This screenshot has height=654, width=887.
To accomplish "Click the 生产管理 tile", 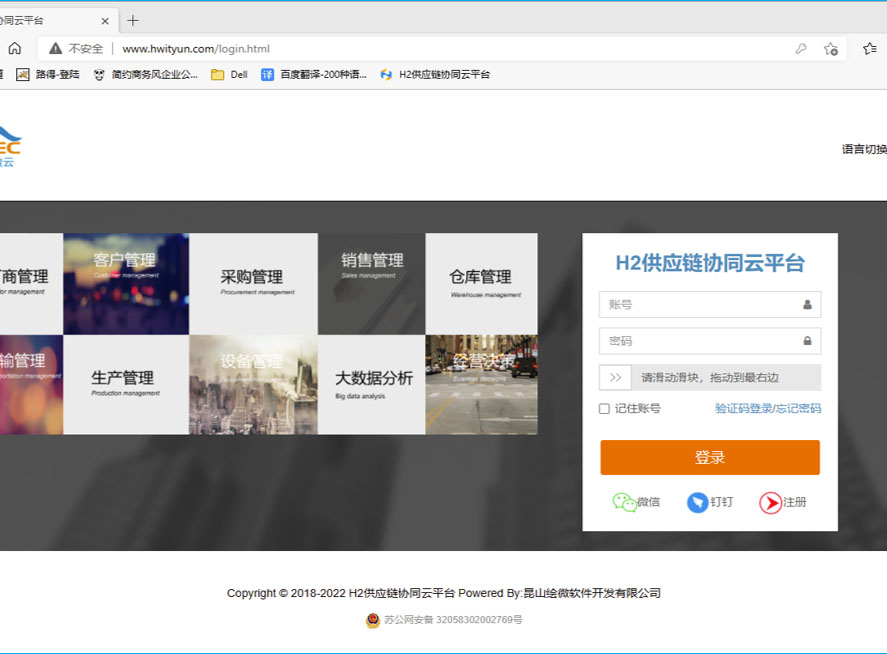I will (126, 385).
